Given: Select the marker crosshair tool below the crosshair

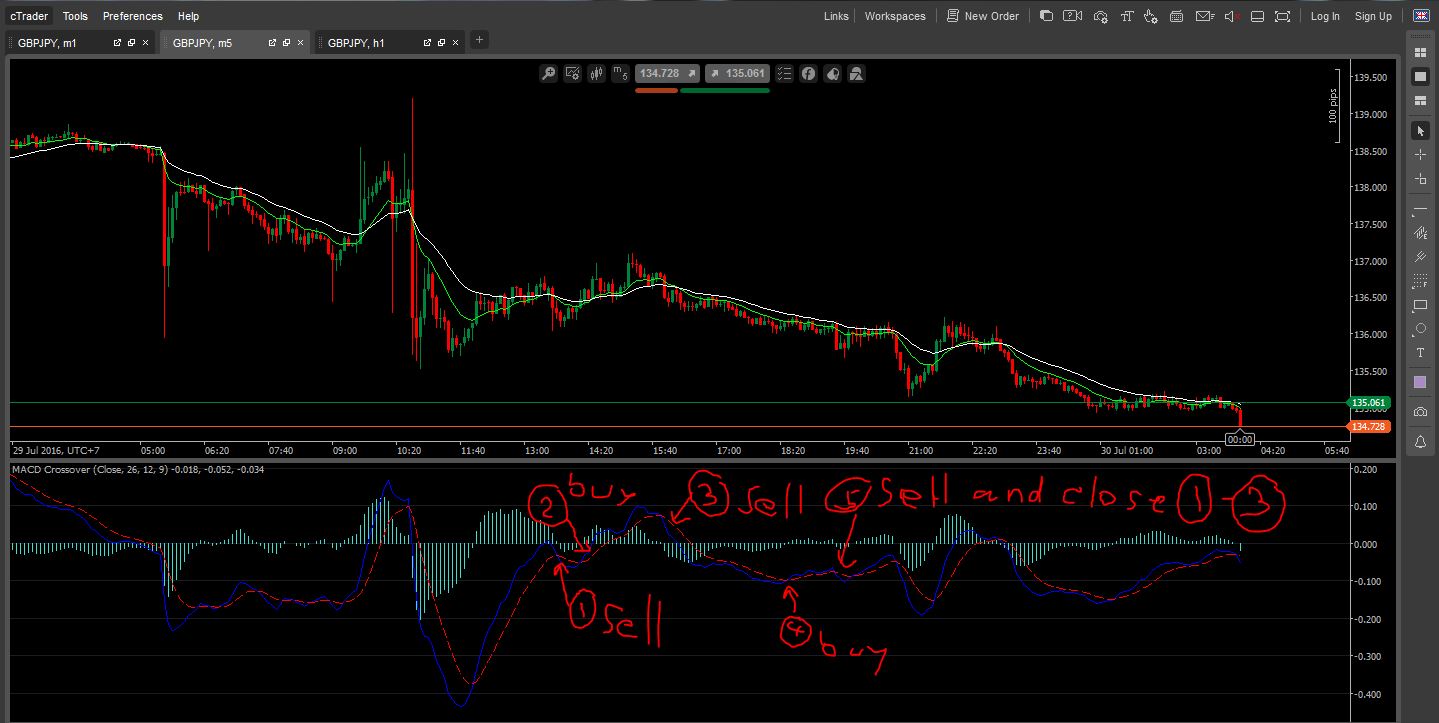Looking at the screenshot, I should coord(1420,179).
